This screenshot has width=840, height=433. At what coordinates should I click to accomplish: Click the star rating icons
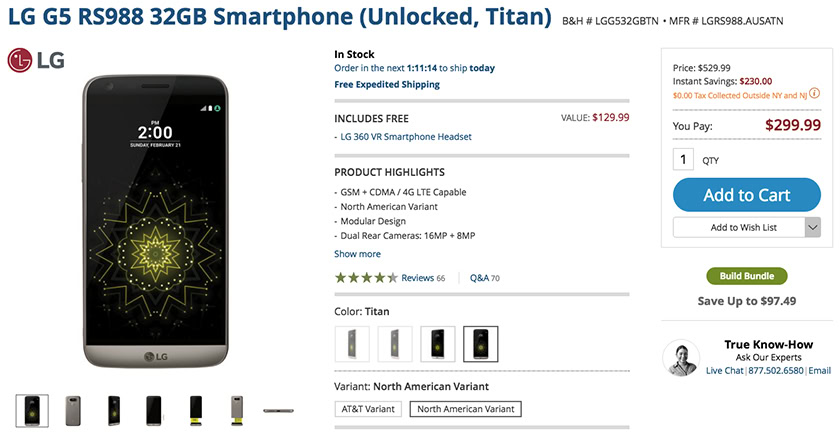(x=366, y=278)
